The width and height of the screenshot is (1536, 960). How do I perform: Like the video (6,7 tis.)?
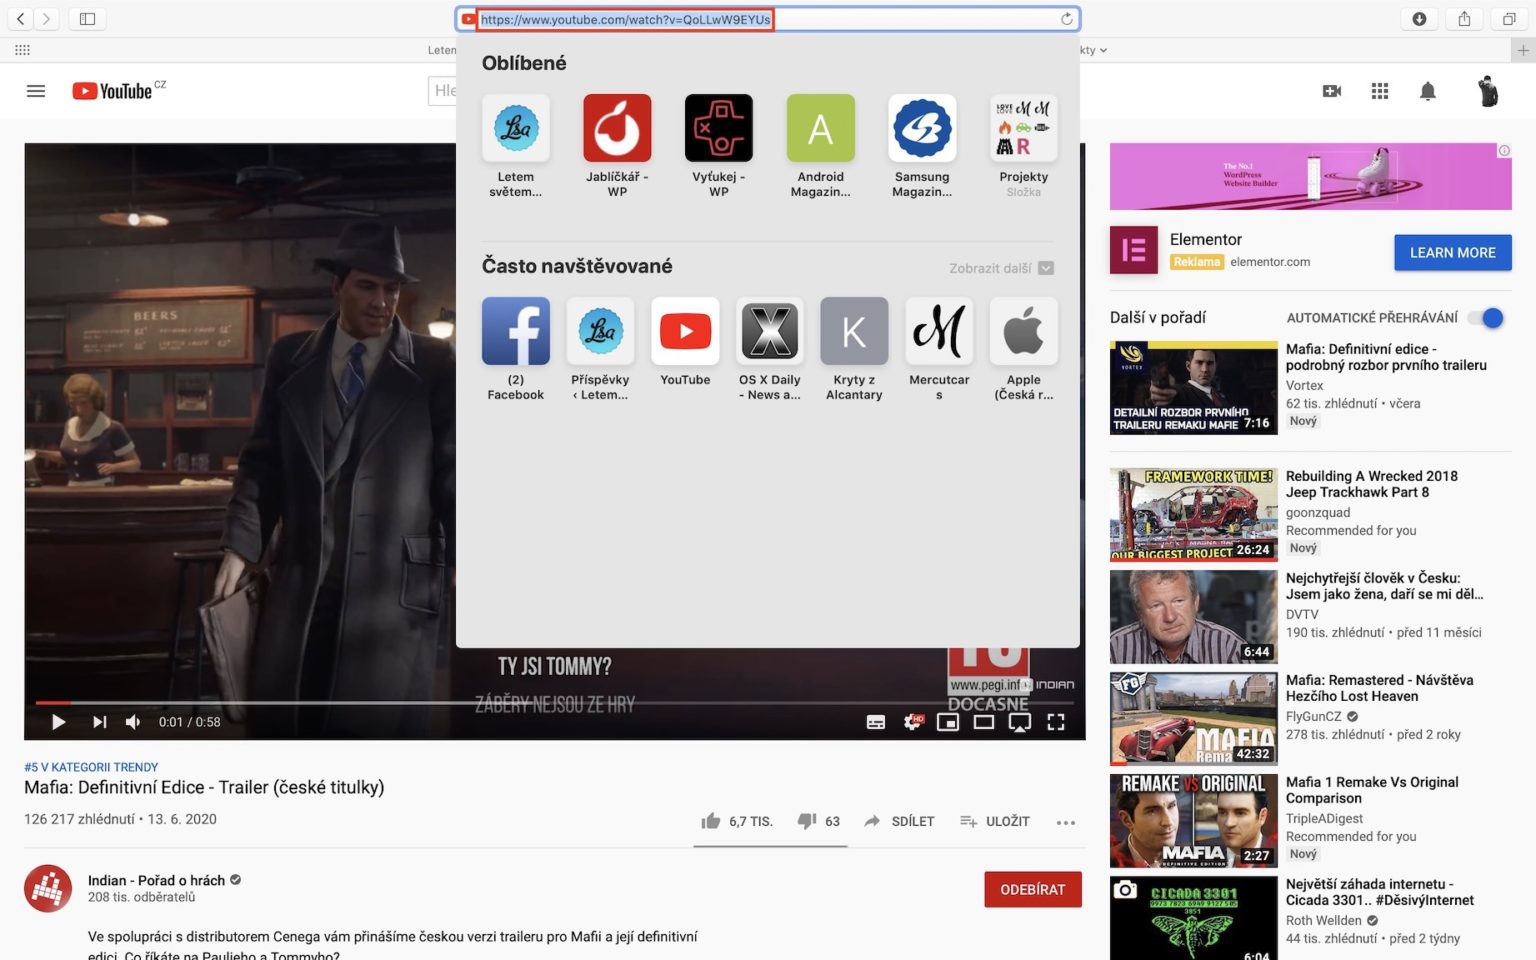737,821
